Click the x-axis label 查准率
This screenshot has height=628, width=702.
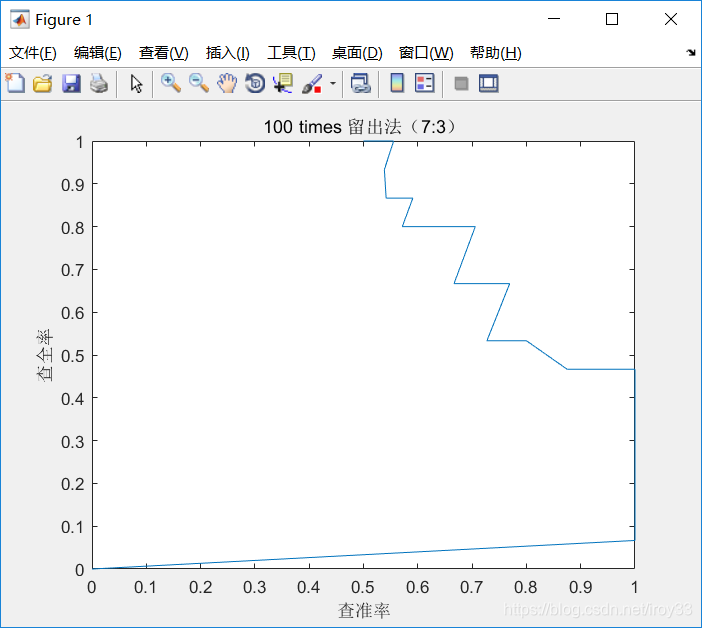click(364, 611)
